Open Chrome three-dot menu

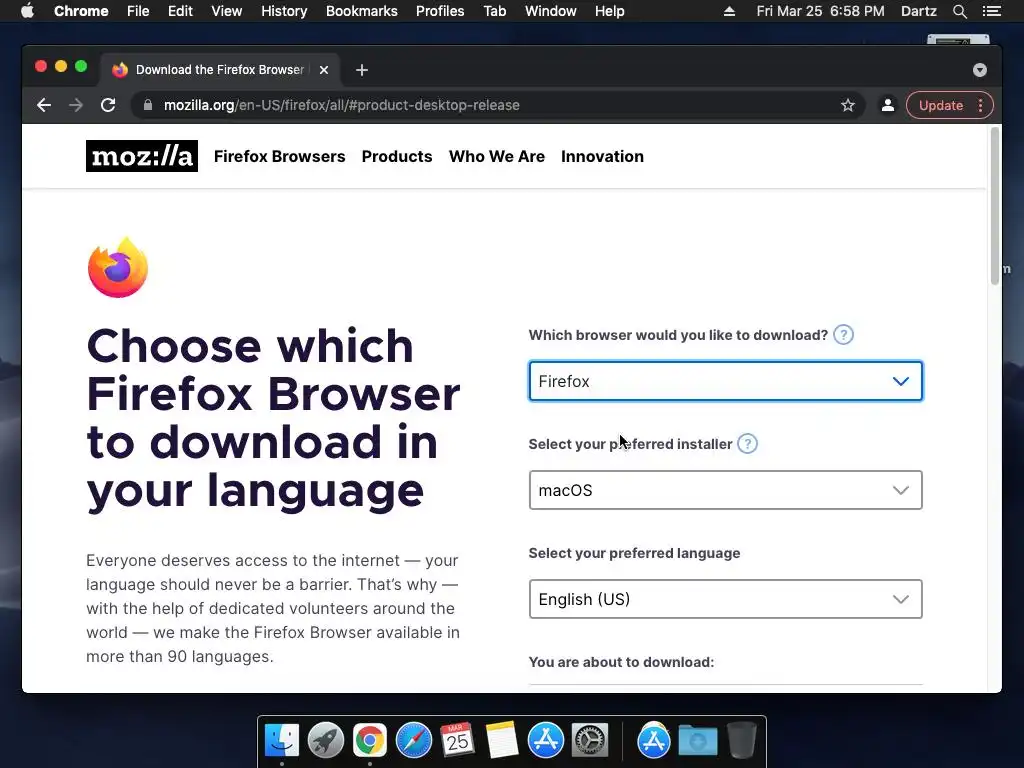click(981, 105)
